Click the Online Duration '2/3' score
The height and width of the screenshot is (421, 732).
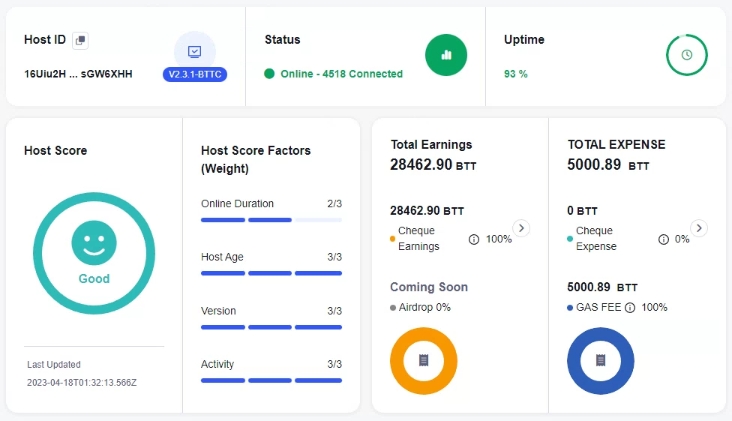[334, 203]
